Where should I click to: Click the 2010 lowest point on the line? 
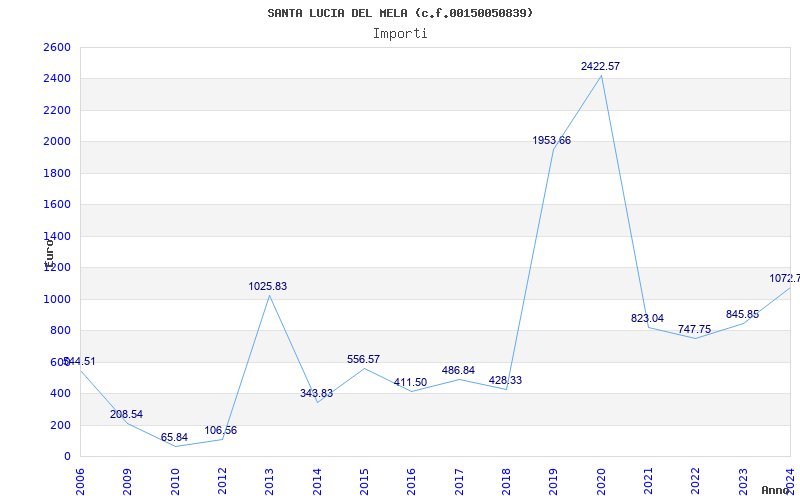tap(175, 446)
